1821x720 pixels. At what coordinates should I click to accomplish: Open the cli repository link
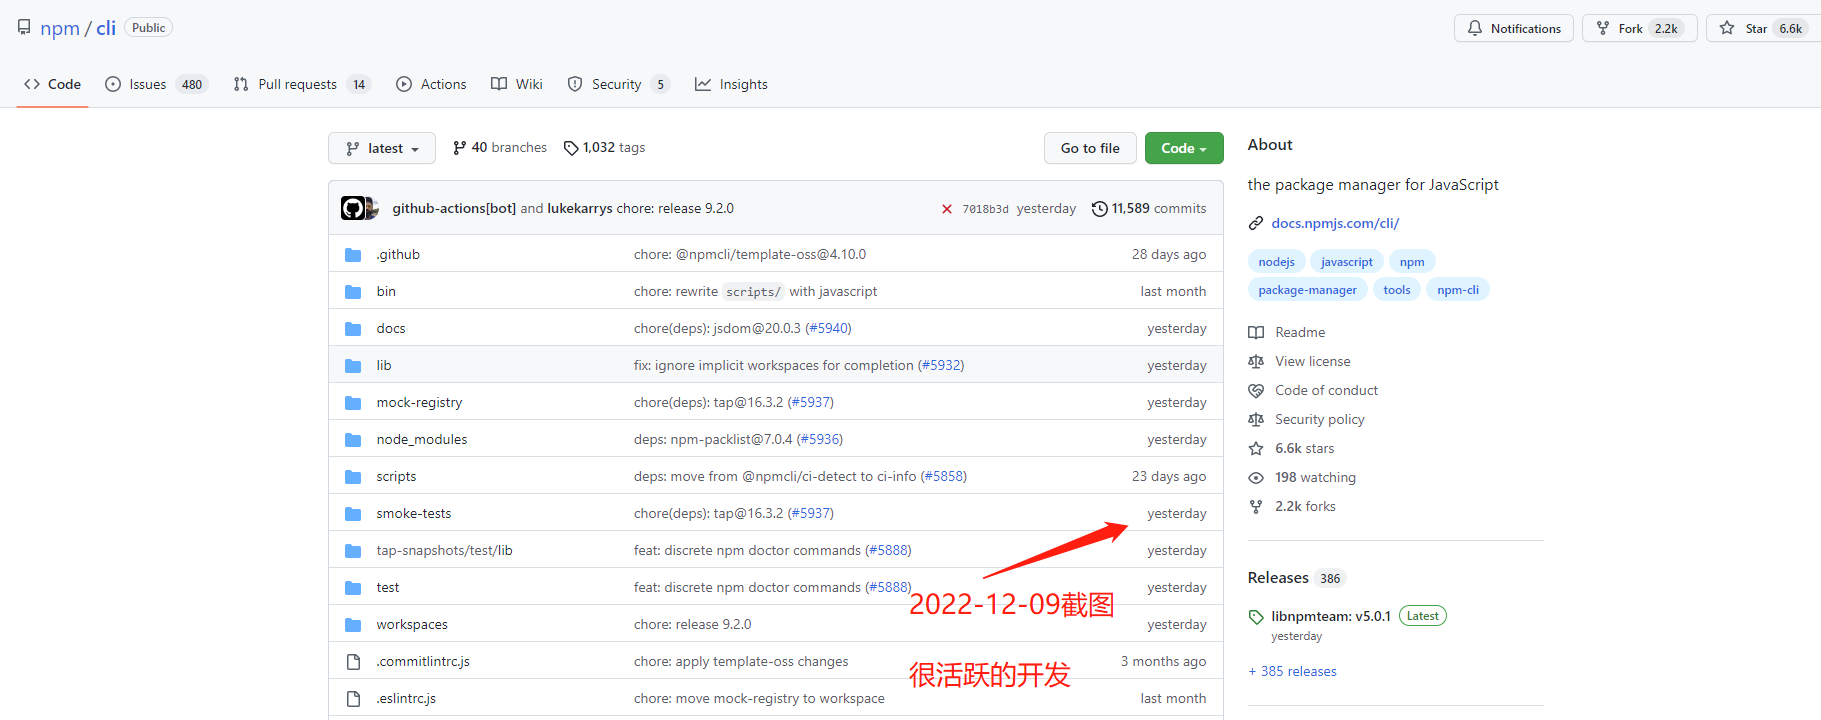[106, 28]
